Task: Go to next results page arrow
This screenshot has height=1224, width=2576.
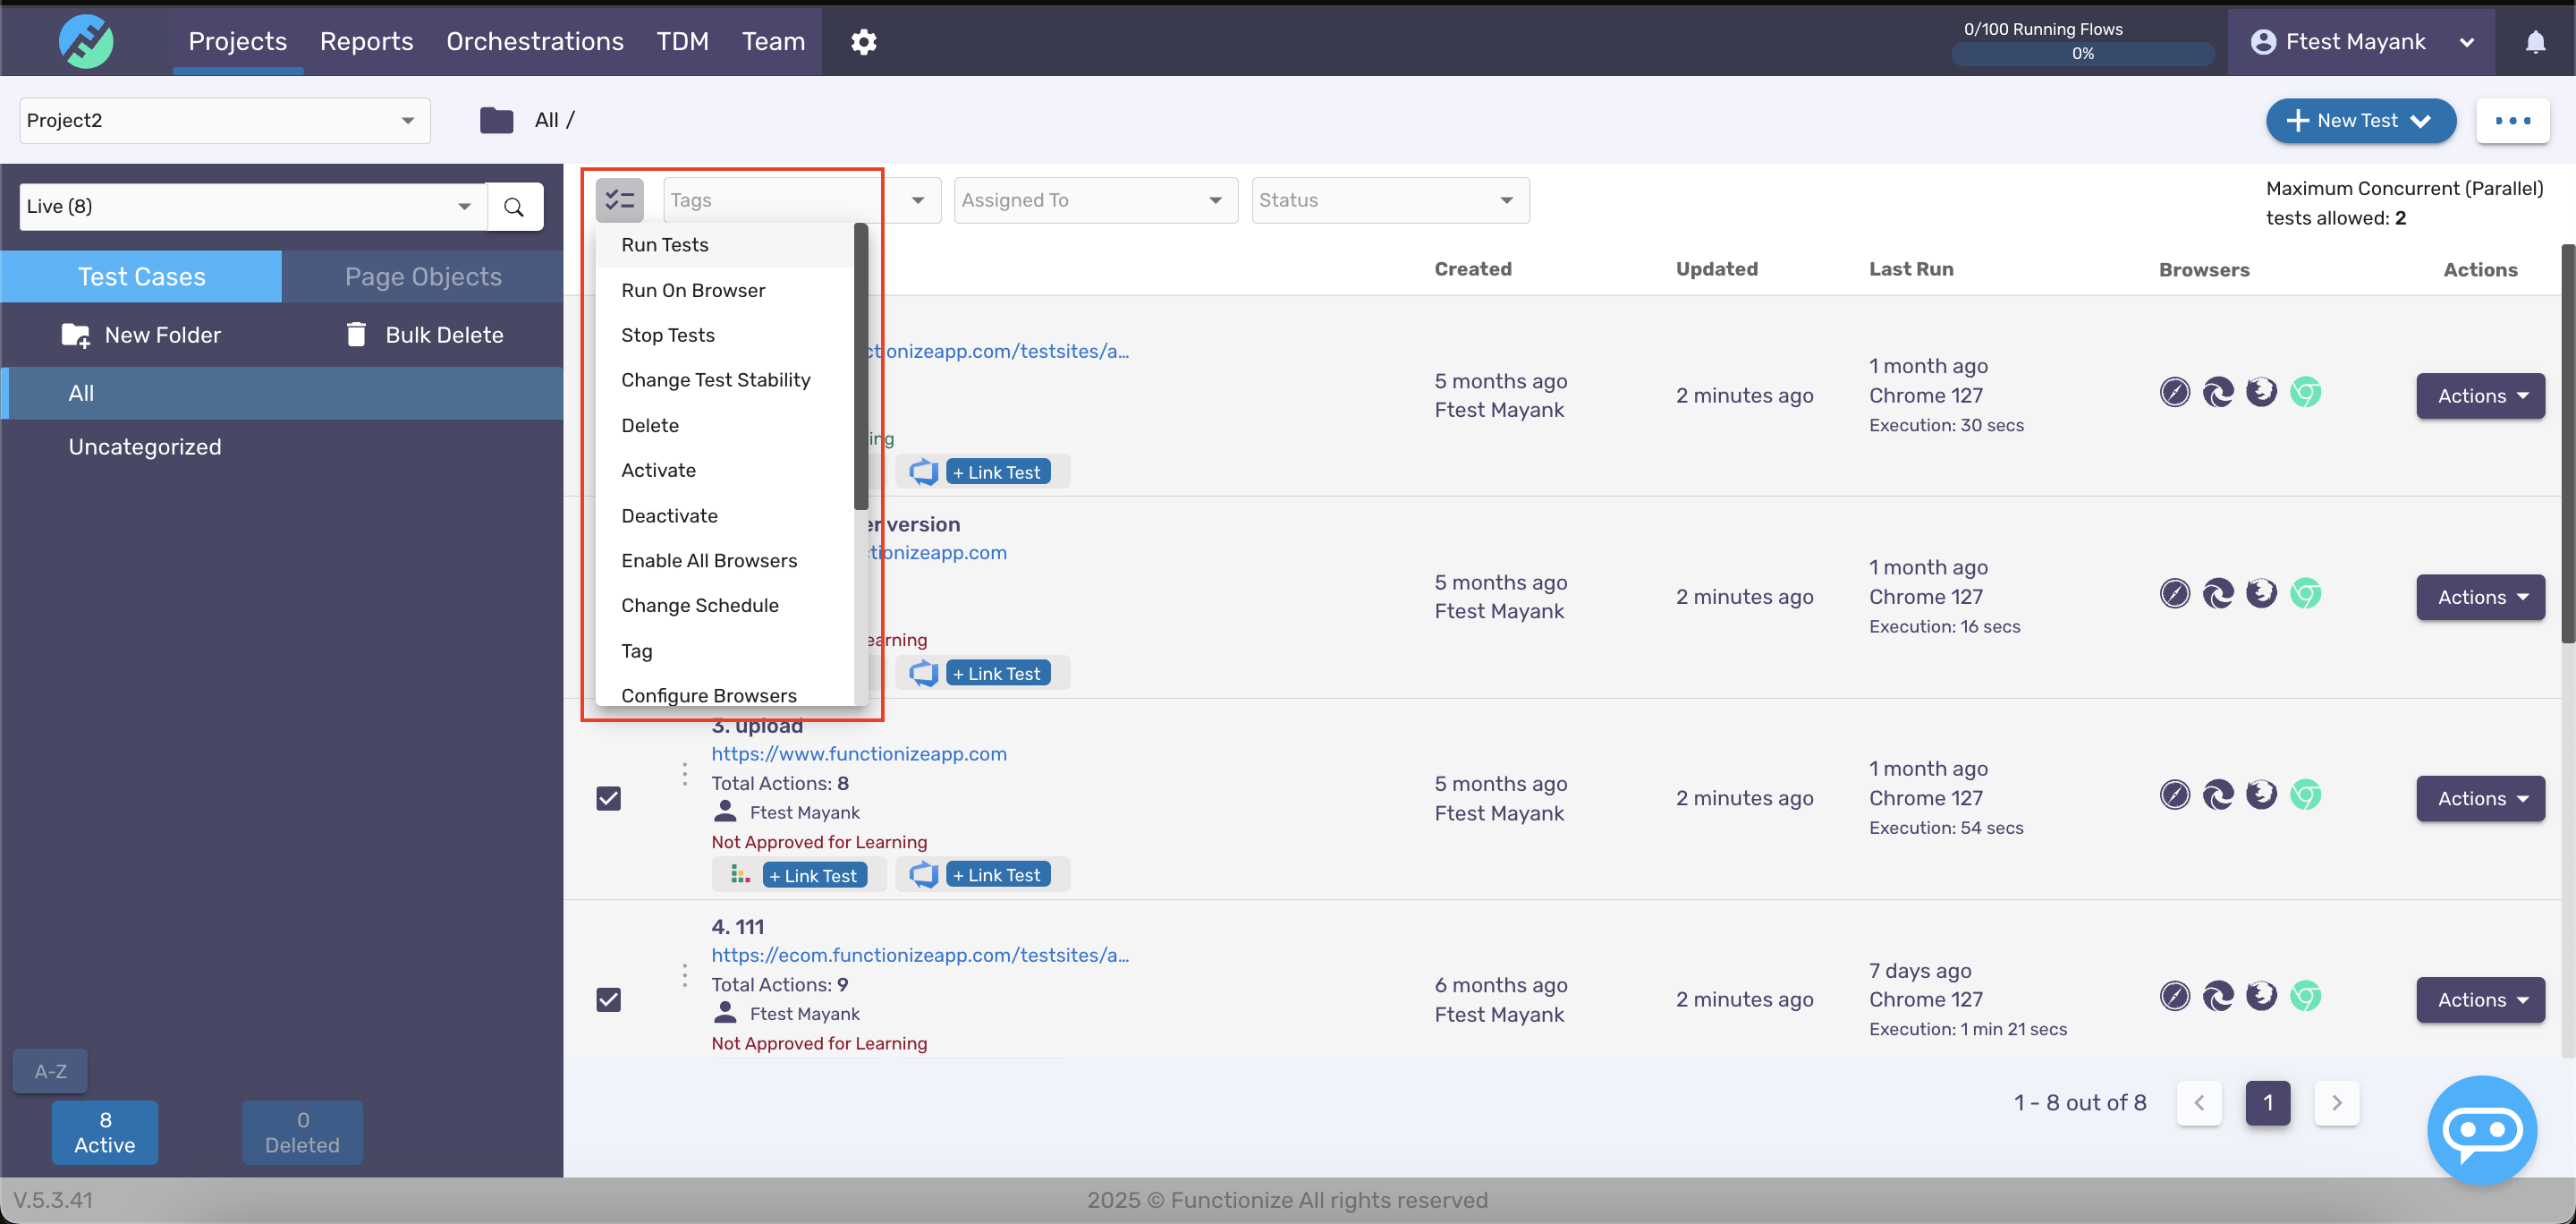Action: tap(2336, 1103)
